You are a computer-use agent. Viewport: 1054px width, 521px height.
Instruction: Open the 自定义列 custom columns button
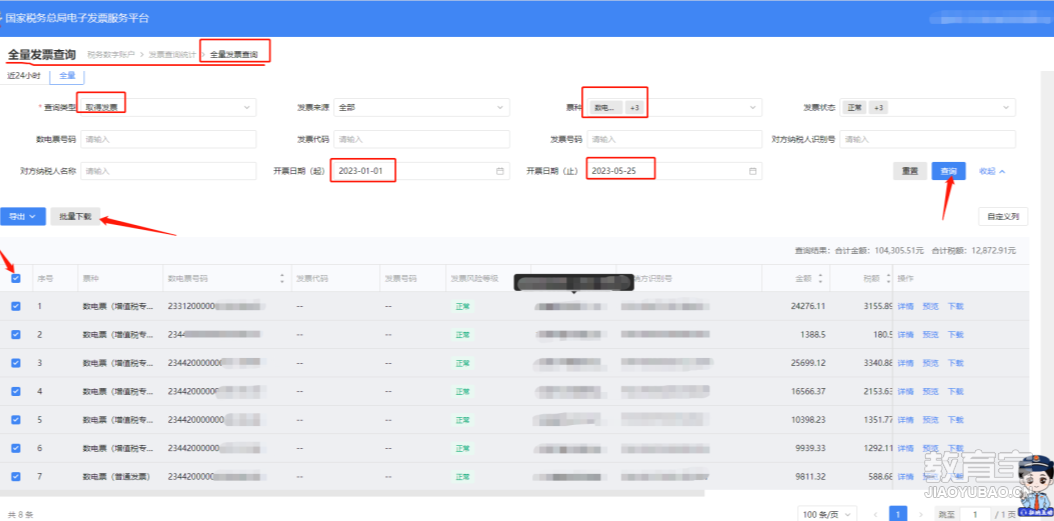pyautogui.click(x=1003, y=216)
